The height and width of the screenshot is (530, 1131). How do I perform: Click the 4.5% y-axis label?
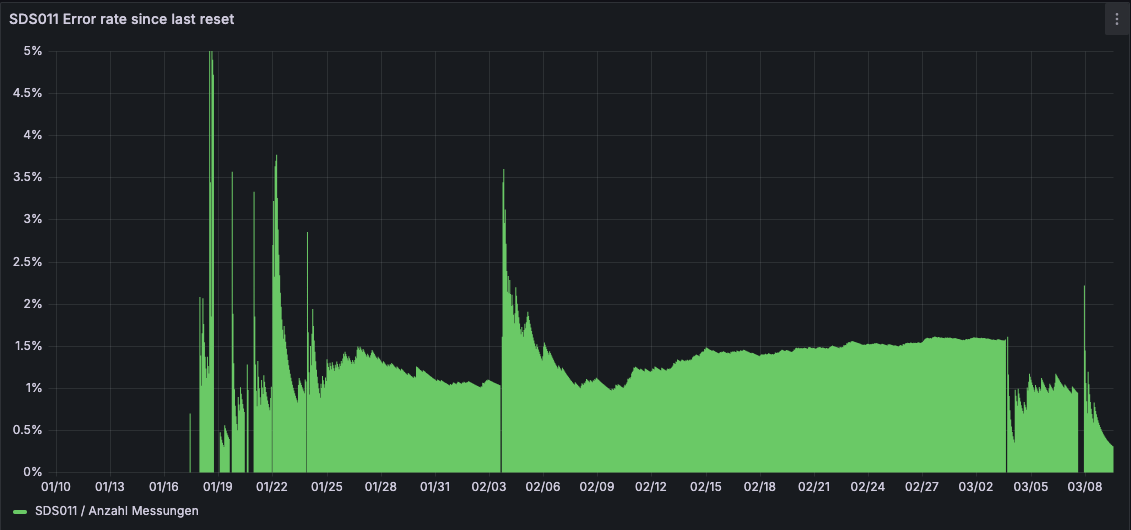coord(29,93)
